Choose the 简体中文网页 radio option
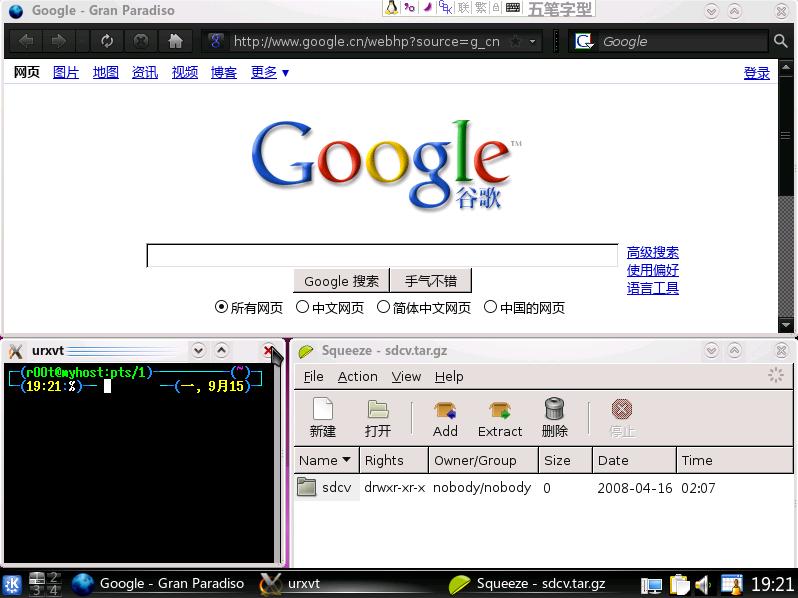 tap(383, 307)
